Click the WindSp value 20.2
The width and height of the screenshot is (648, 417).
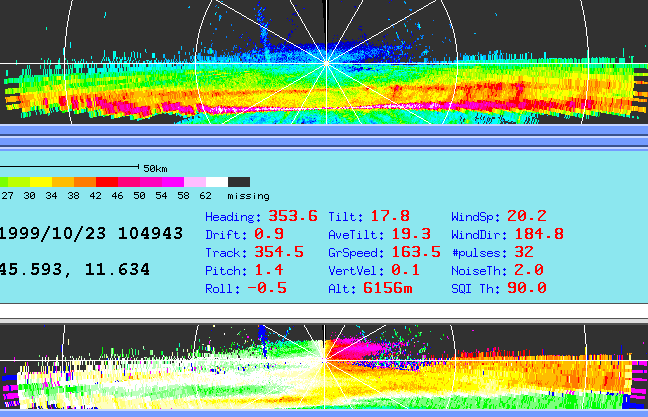pyautogui.click(x=526, y=216)
